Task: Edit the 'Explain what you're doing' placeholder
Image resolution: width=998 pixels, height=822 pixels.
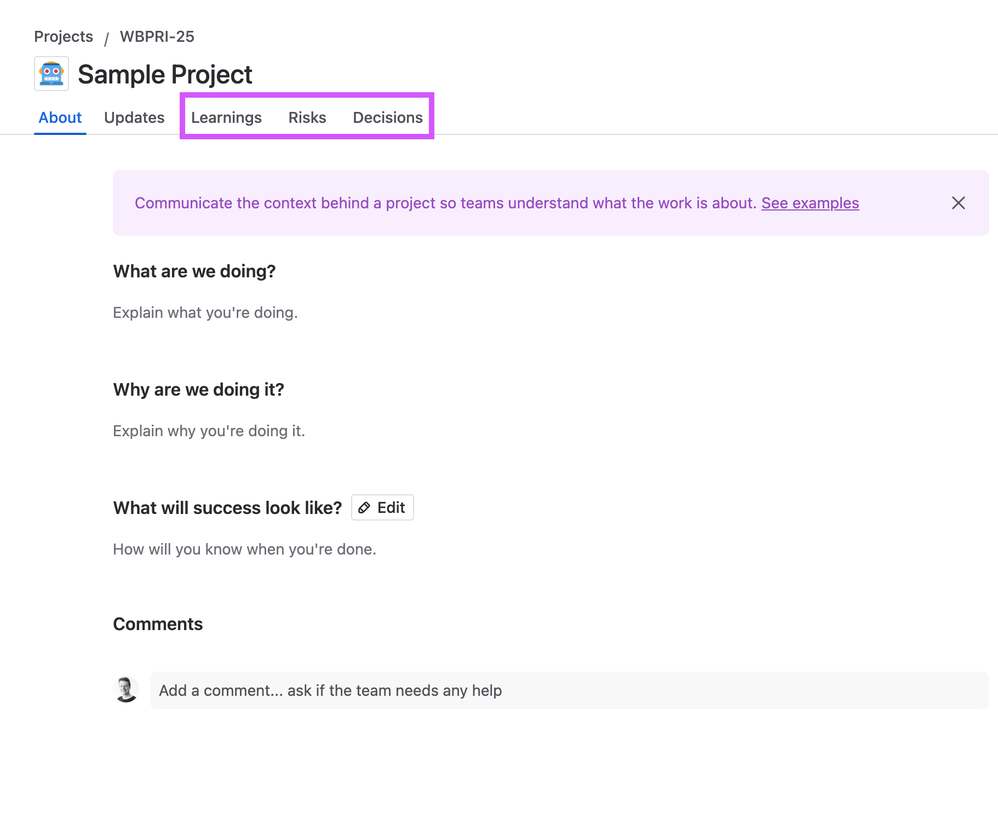Action: (x=205, y=313)
